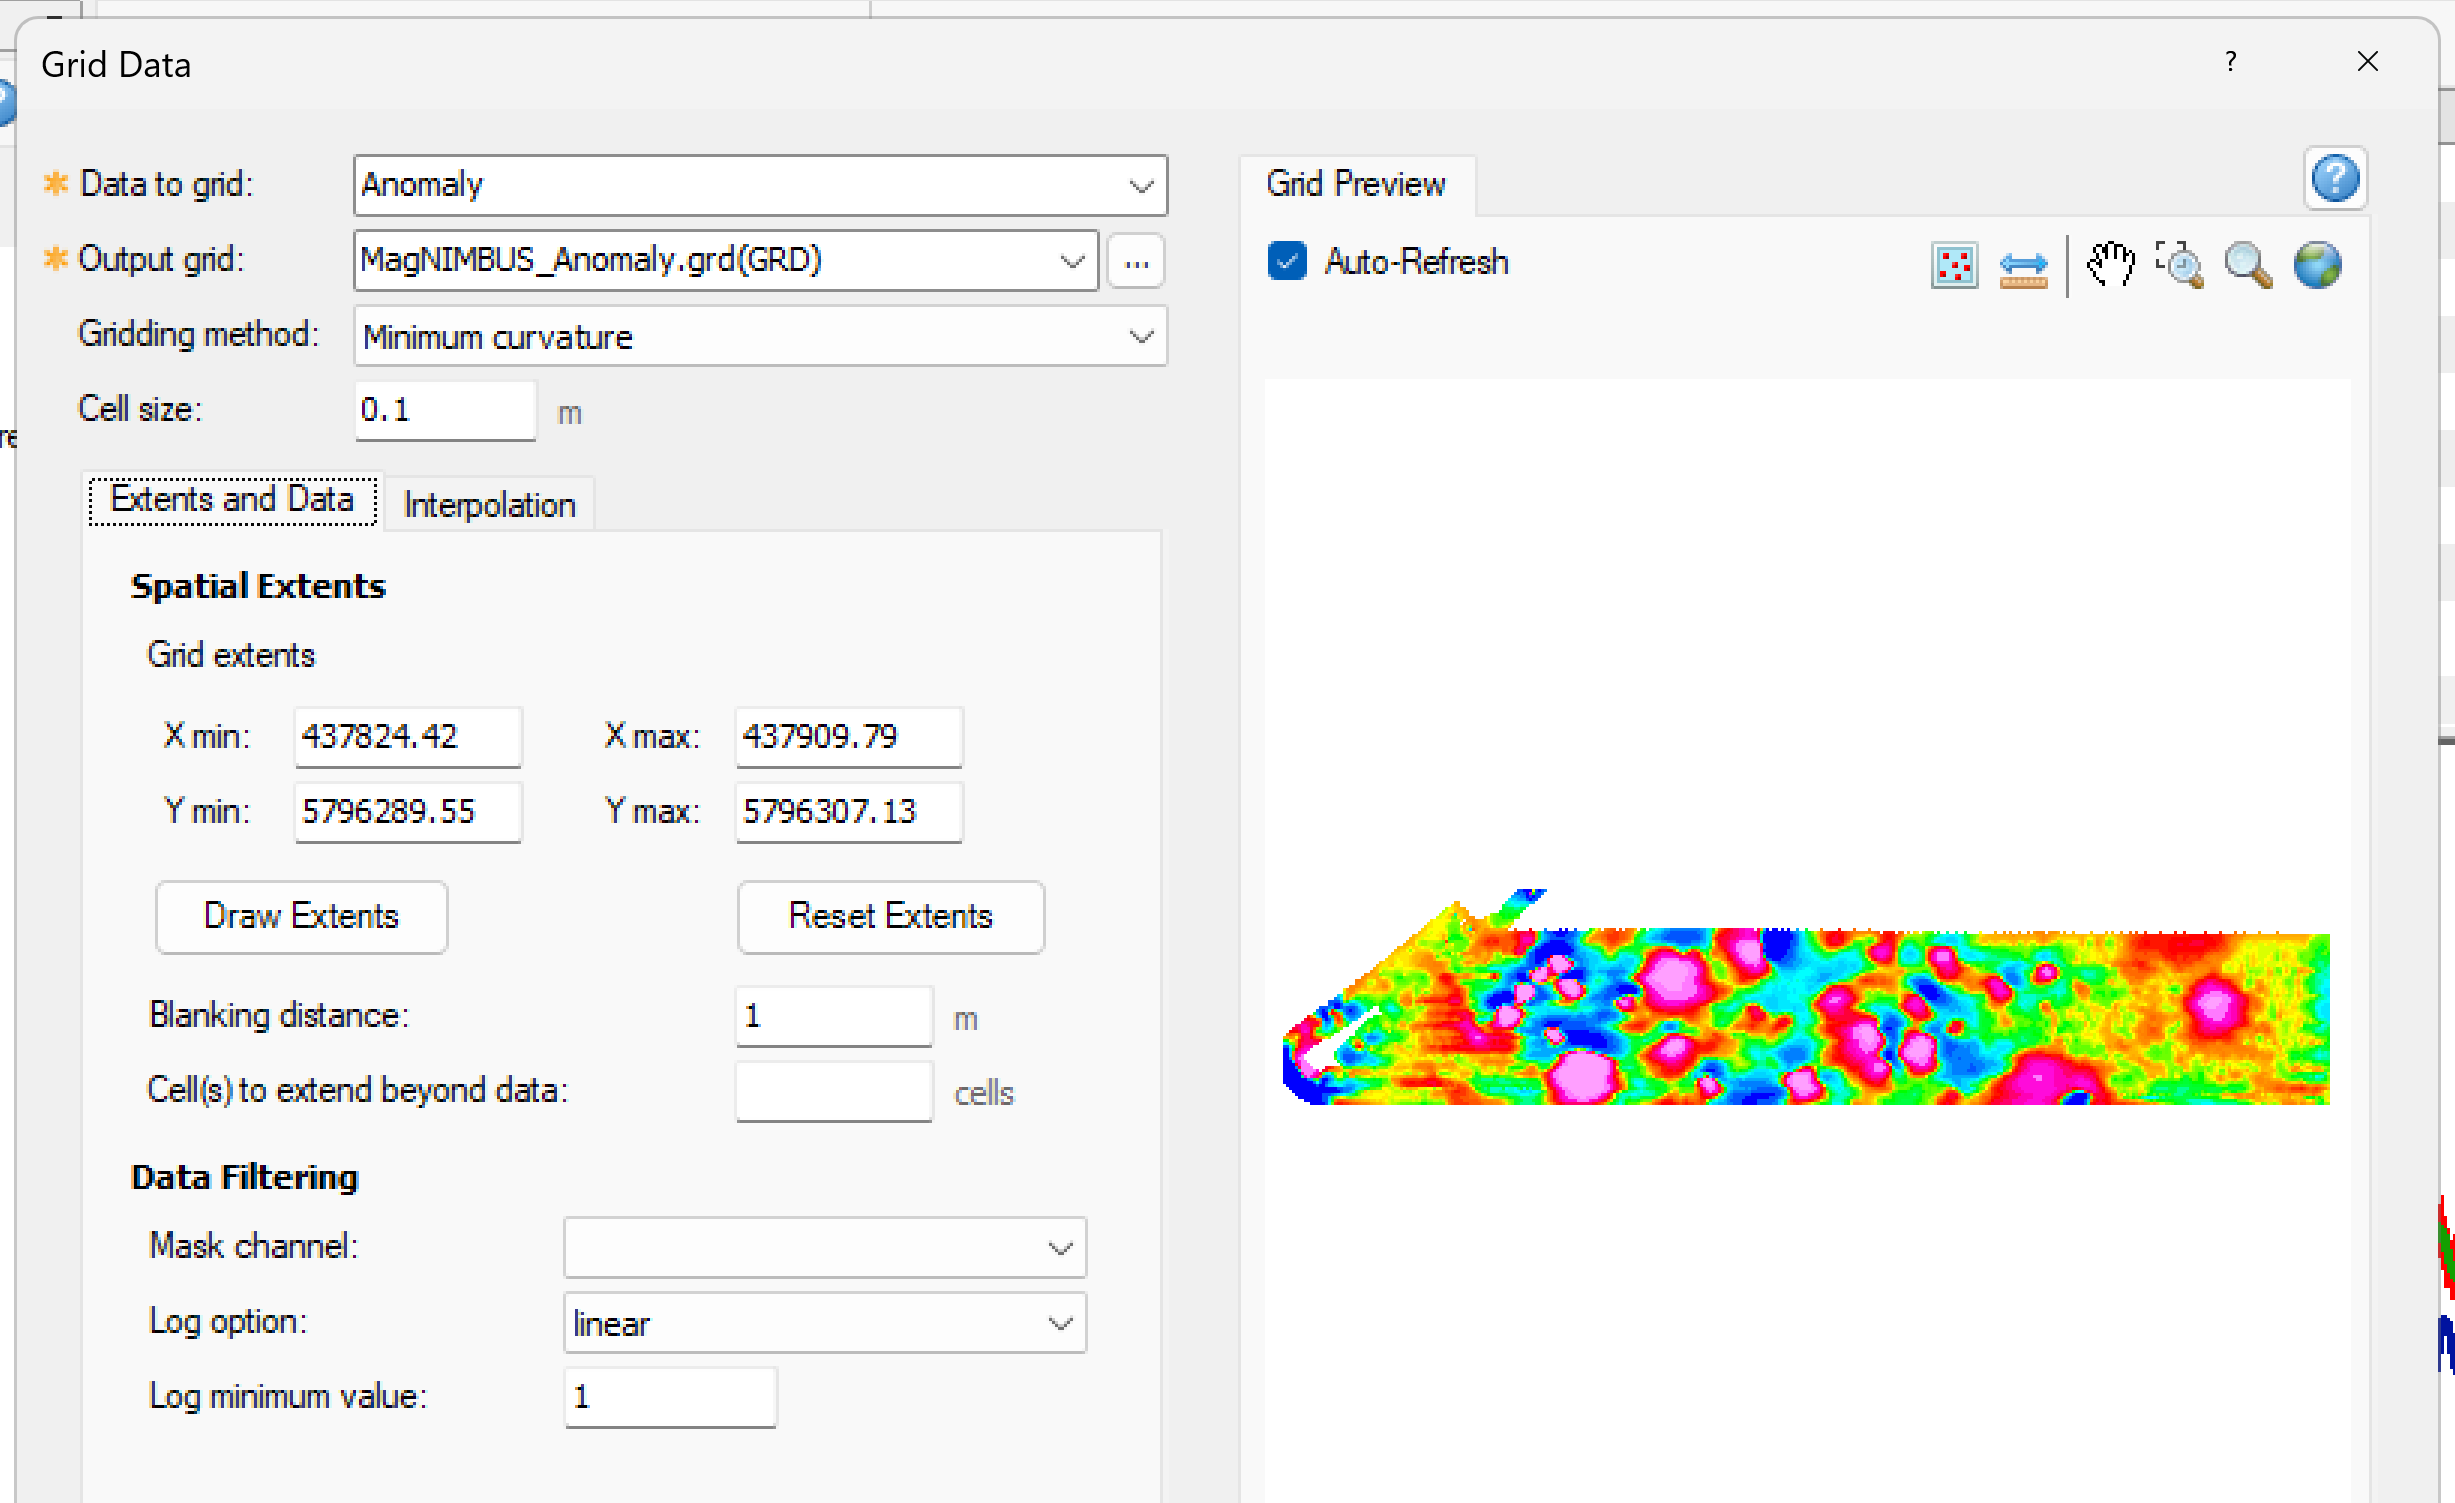
Task: Switch to the Interpolation tab
Action: click(x=489, y=503)
